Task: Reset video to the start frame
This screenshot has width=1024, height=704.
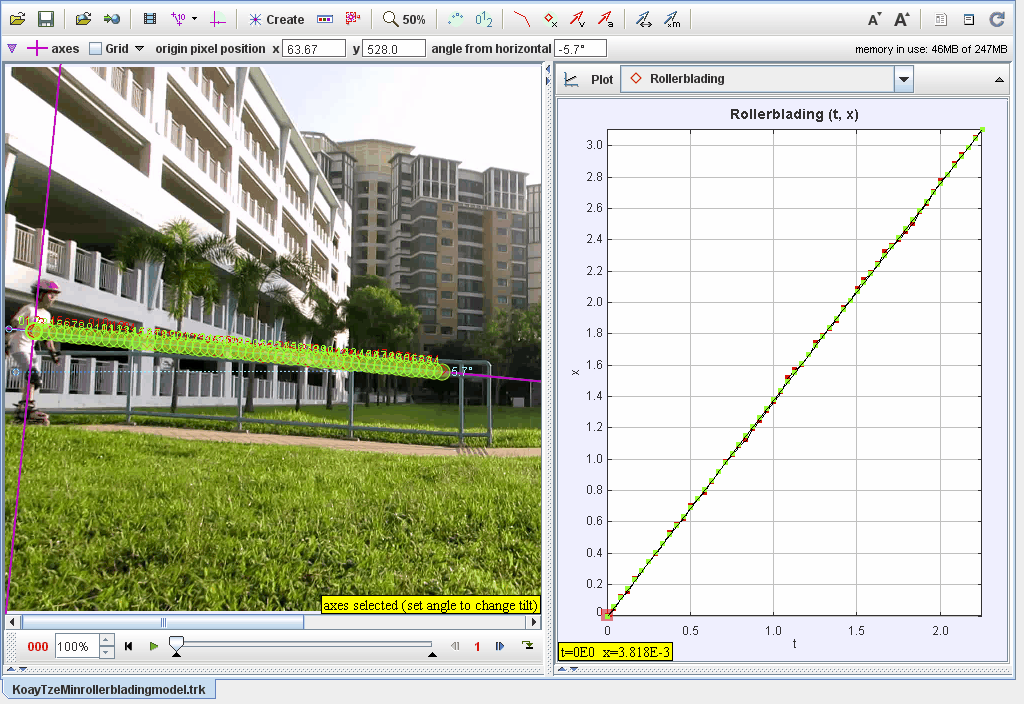Action: 129,647
